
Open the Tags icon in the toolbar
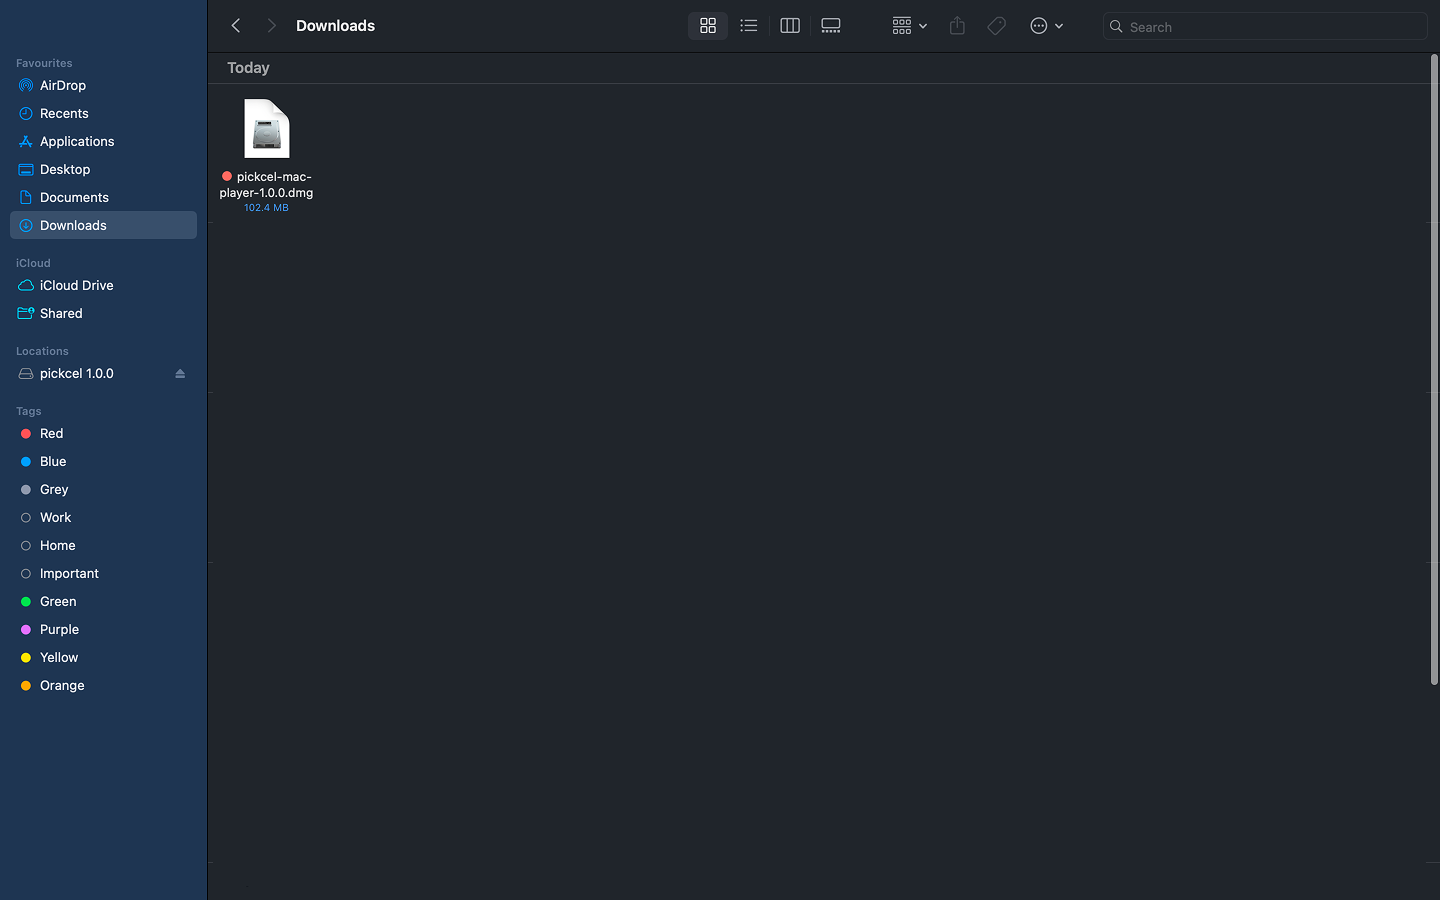996,25
